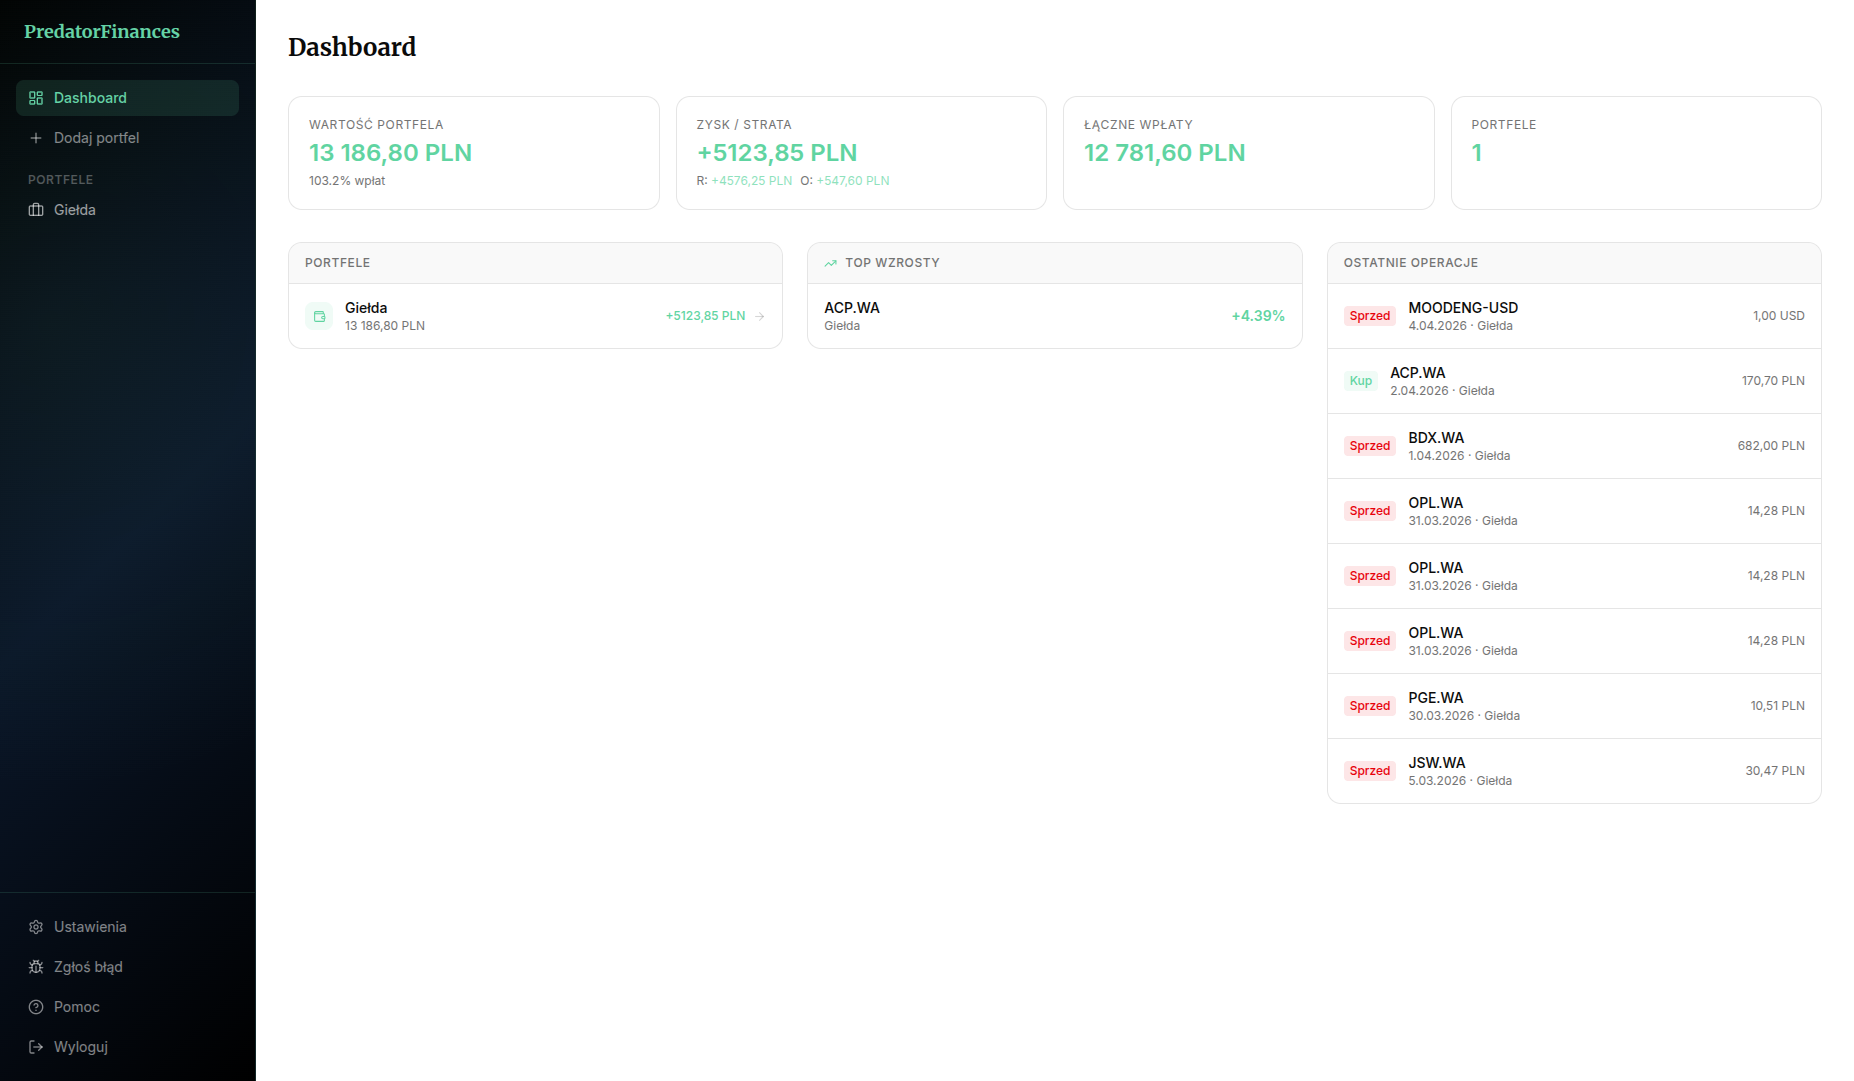
Task: Click the Wartość Portfela summary card
Action: click(x=473, y=153)
